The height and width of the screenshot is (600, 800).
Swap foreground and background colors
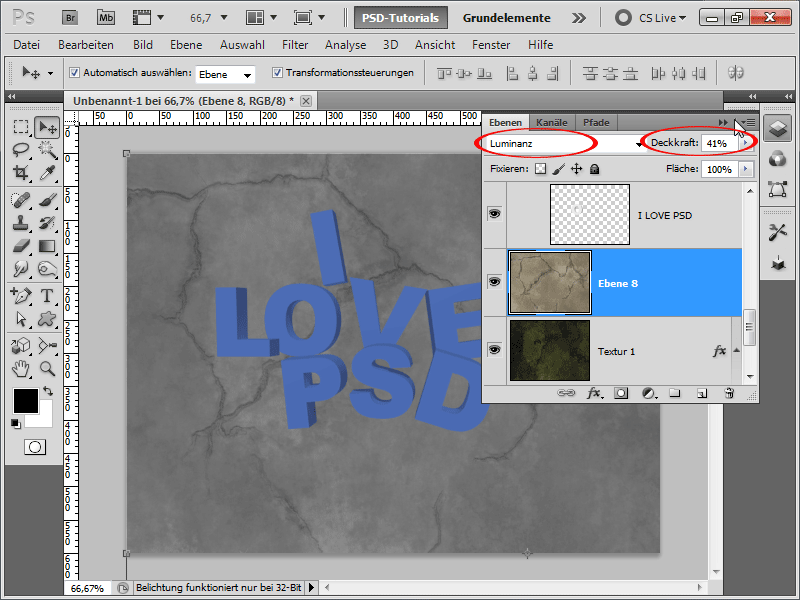48,391
